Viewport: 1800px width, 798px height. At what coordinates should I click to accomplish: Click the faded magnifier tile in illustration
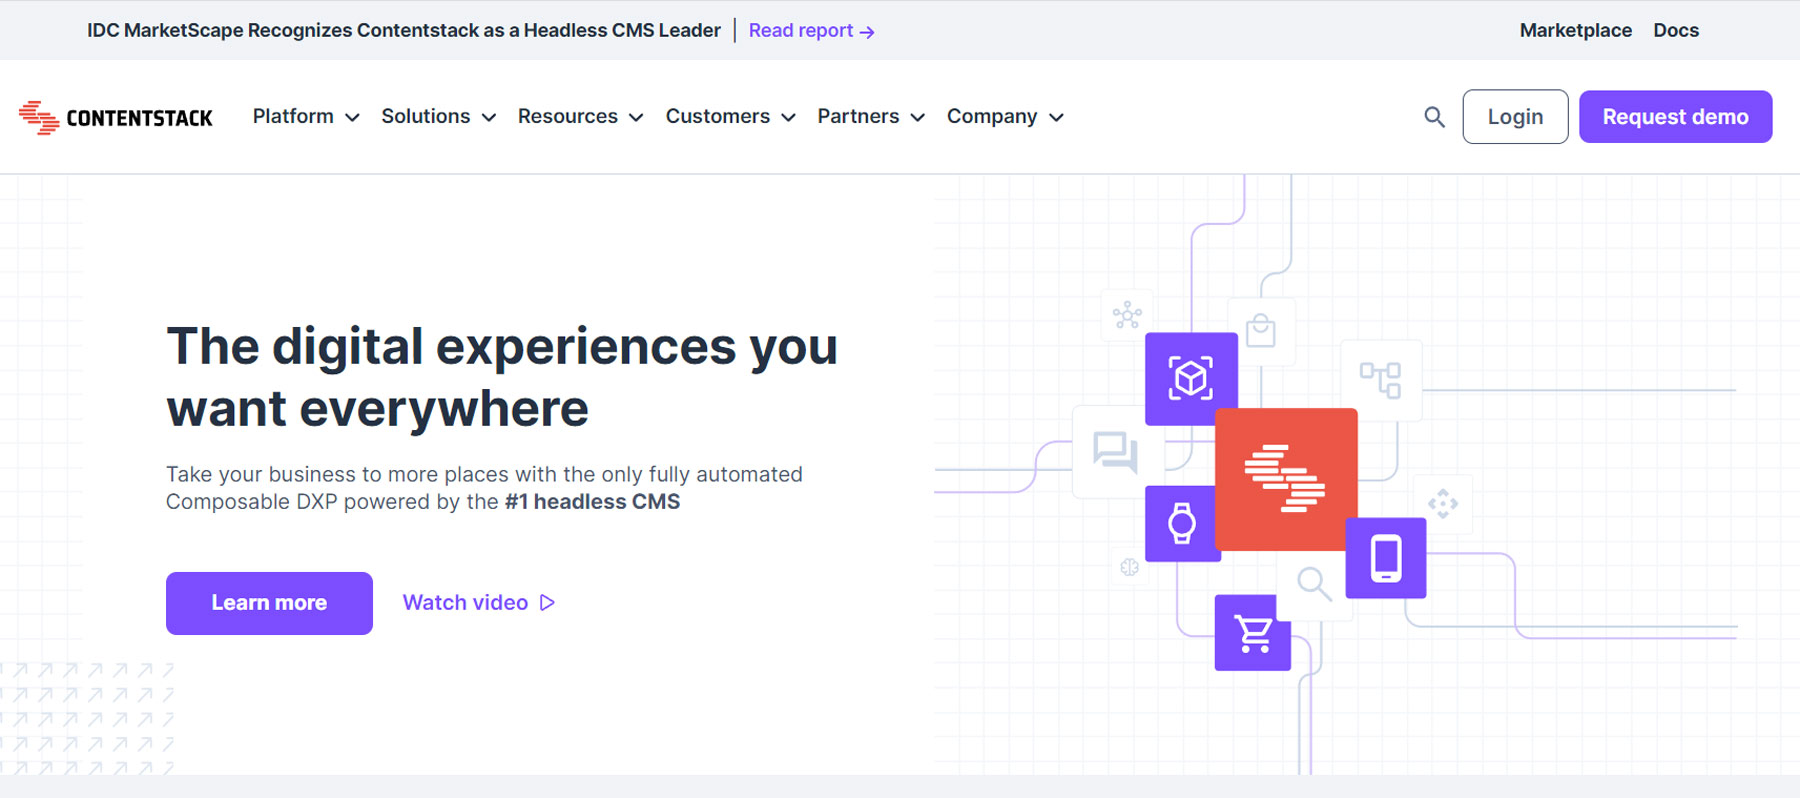pyautogui.click(x=1314, y=583)
